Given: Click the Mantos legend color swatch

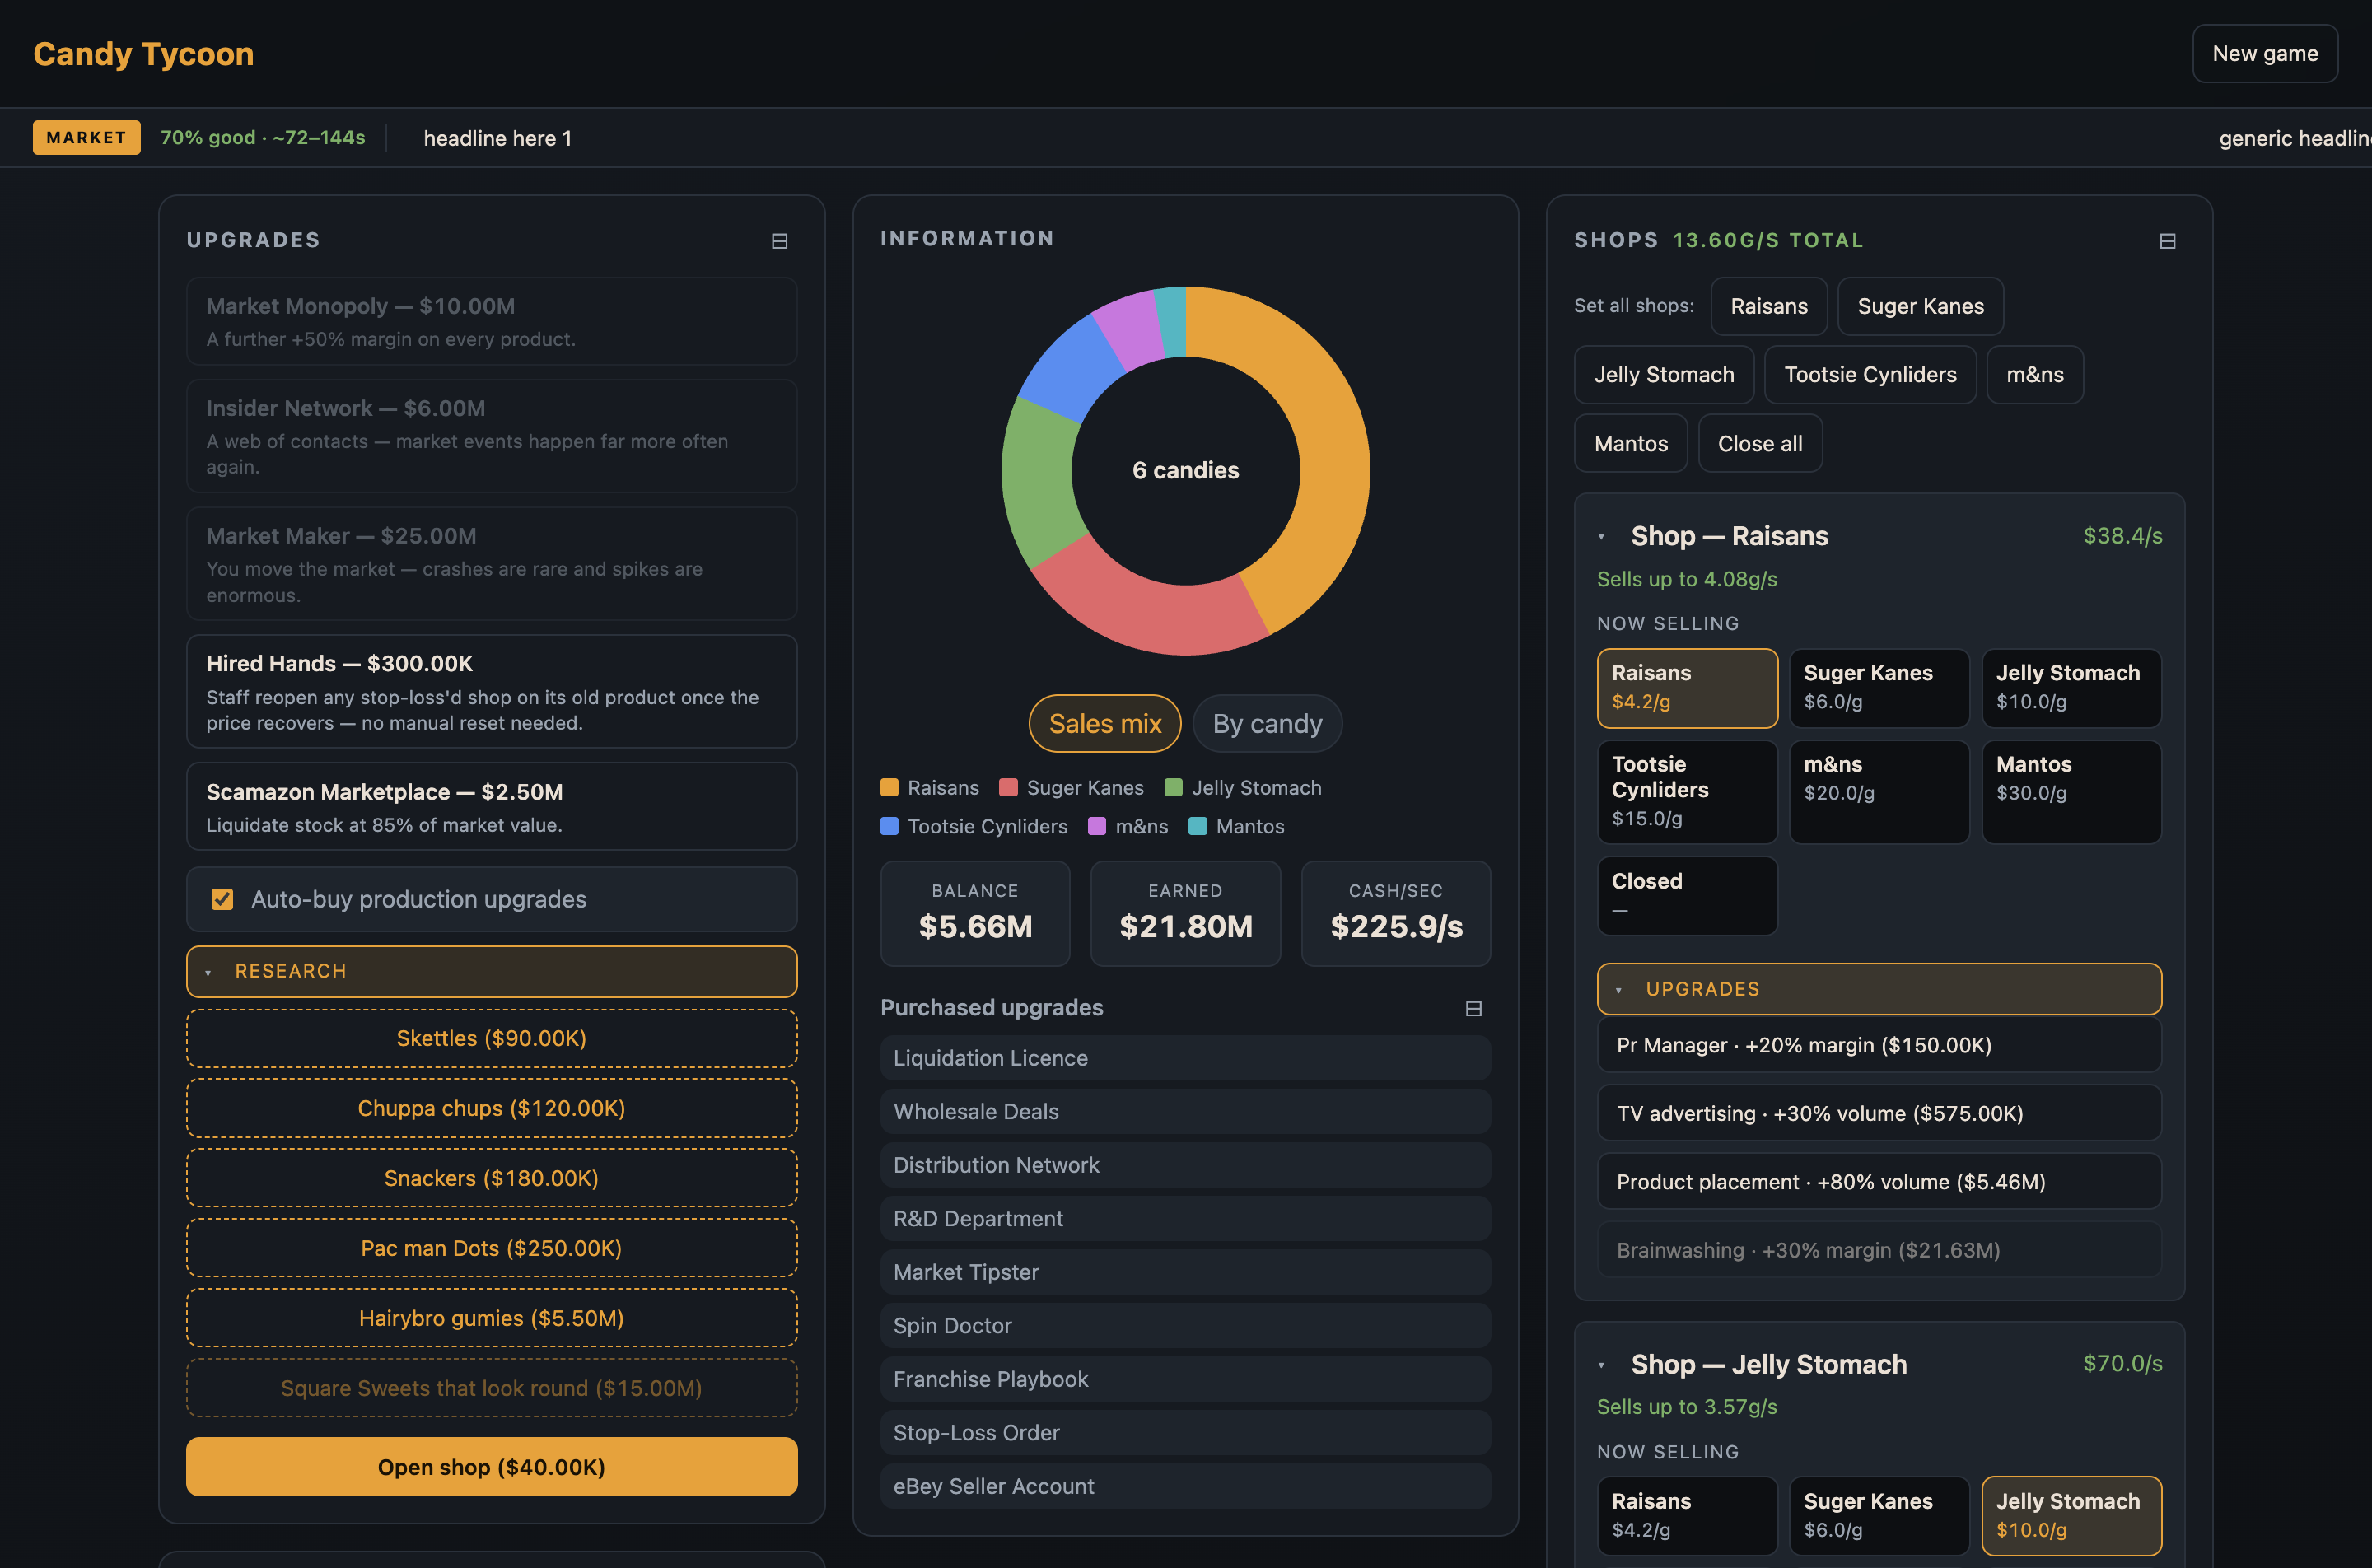Looking at the screenshot, I should [1197, 826].
